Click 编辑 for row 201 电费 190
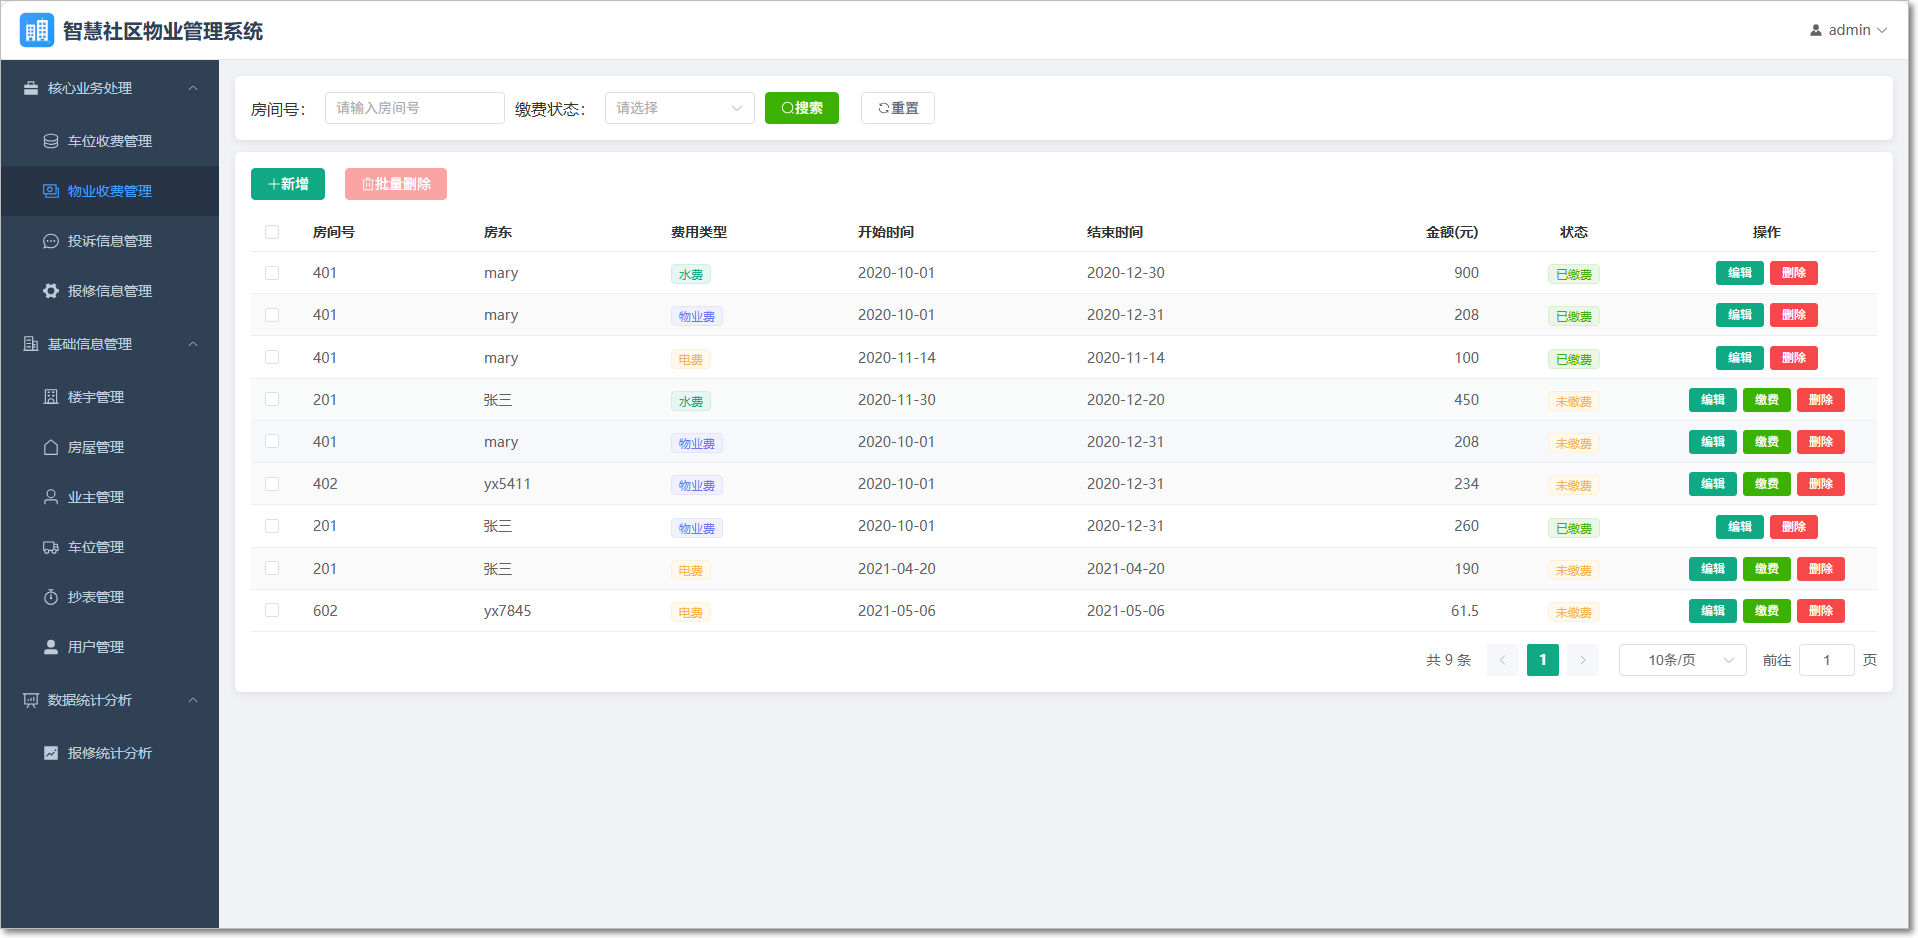 tap(1713, 569)
